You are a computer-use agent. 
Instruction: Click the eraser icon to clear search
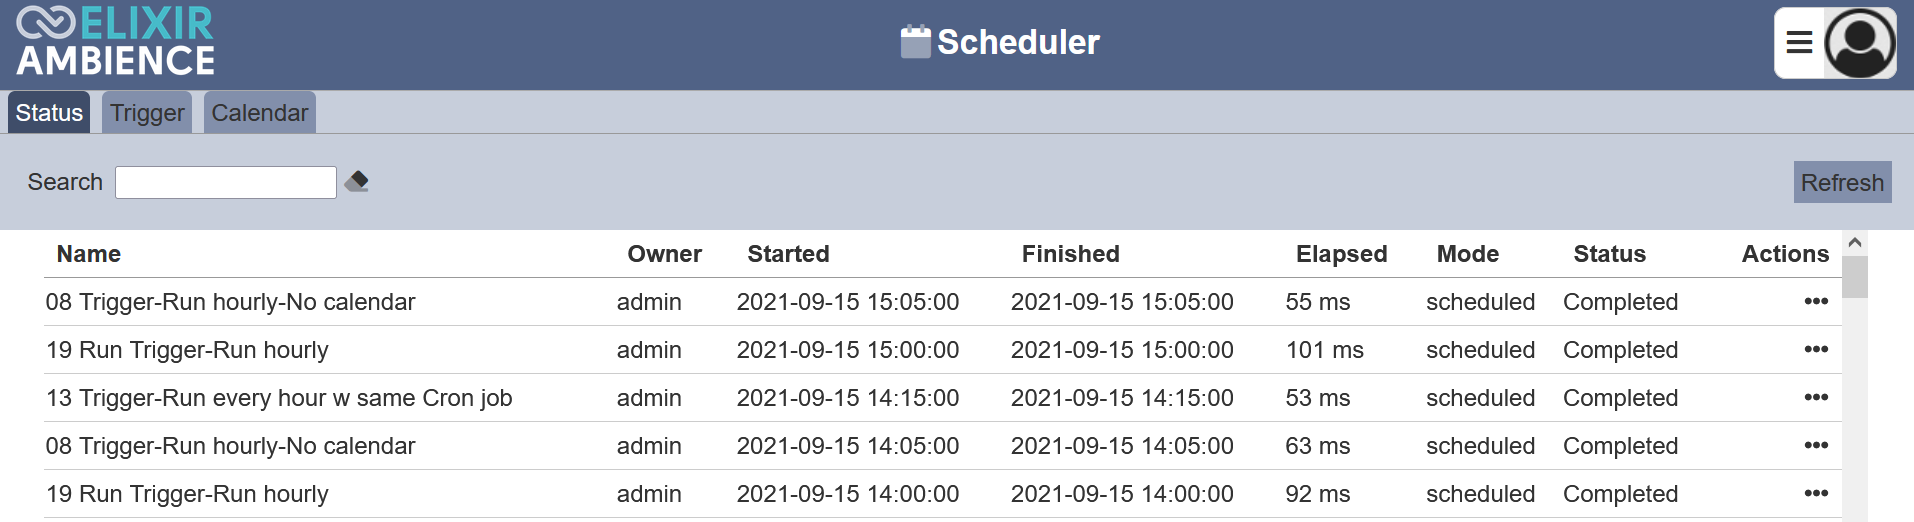click(x=357, y=182)
